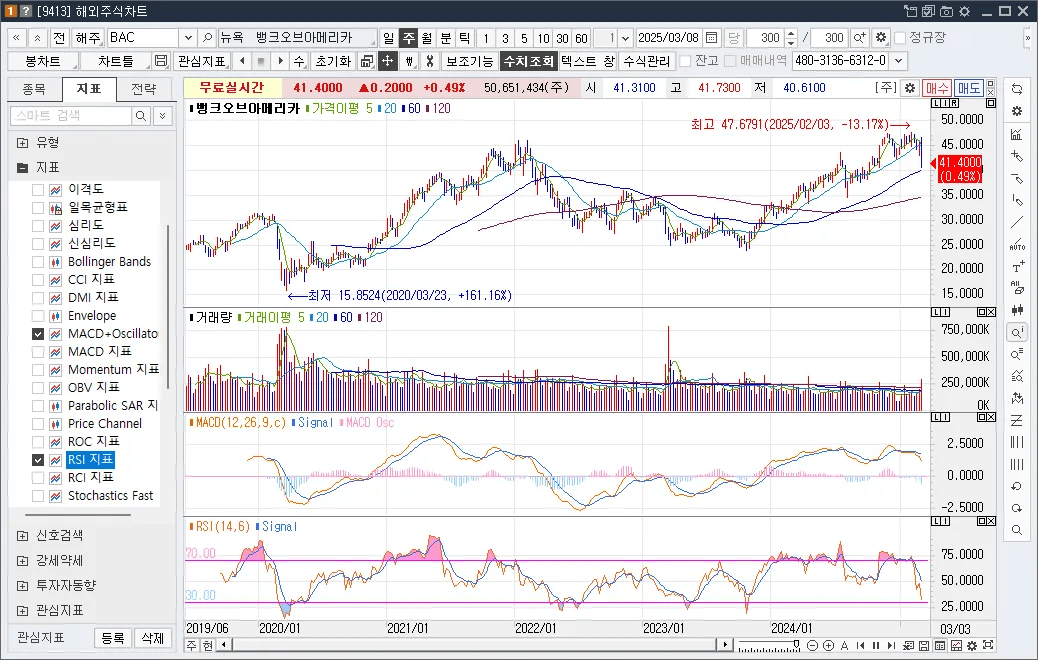Click the horizontal chart scrollbar track
Image resolution: width=1038 pixels, height=660 pixels.
[473, 645]
